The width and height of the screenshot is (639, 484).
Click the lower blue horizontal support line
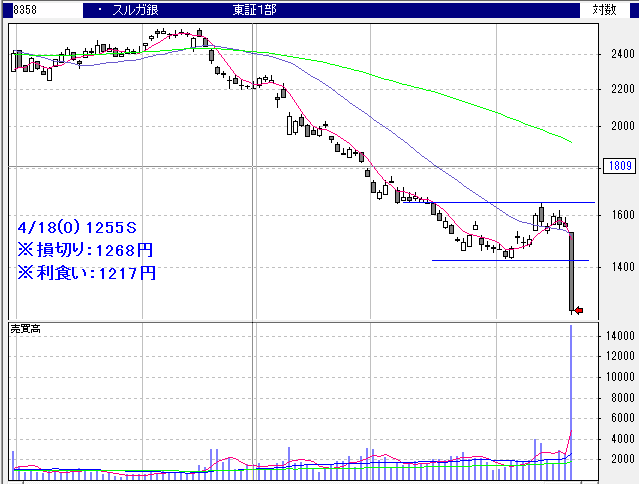pyautogui.click(x=500, y=261)
